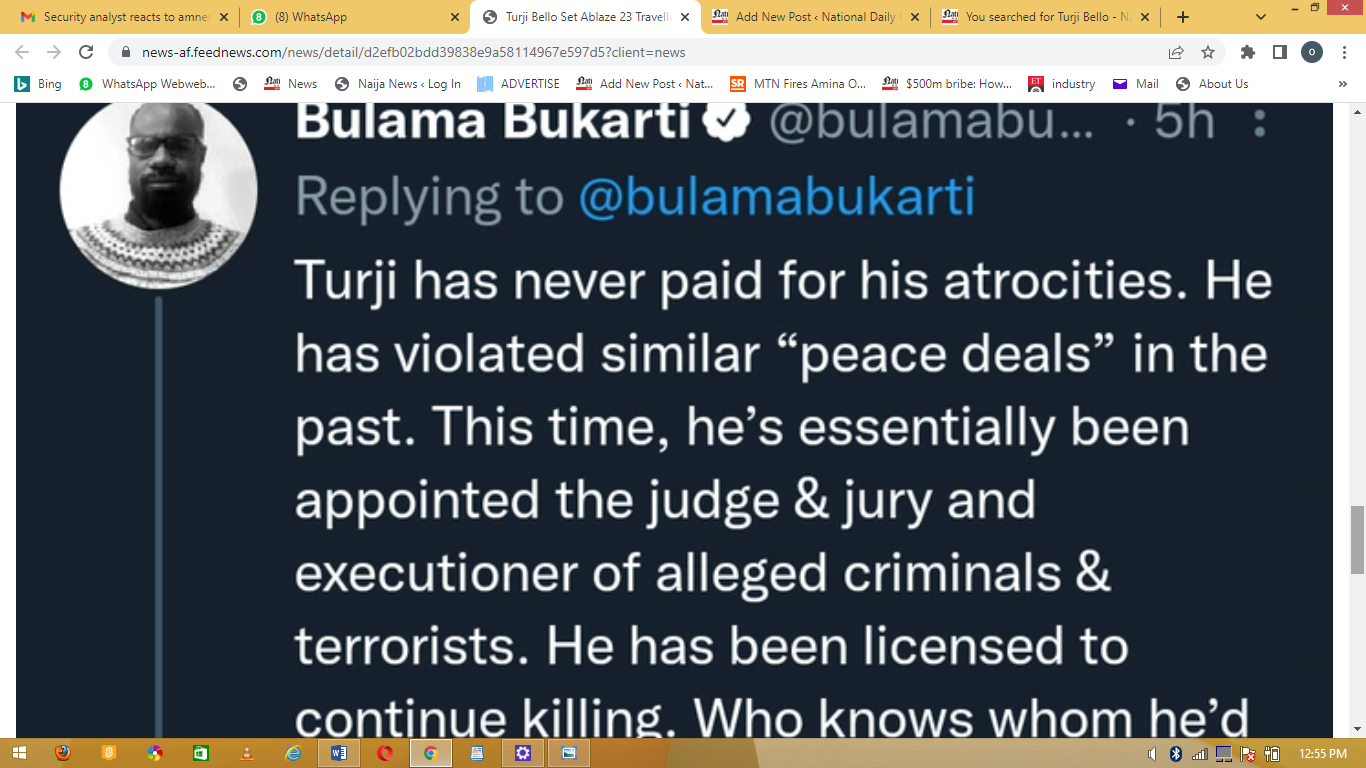Open the @bulamabukarti mention link

[776, 196]
